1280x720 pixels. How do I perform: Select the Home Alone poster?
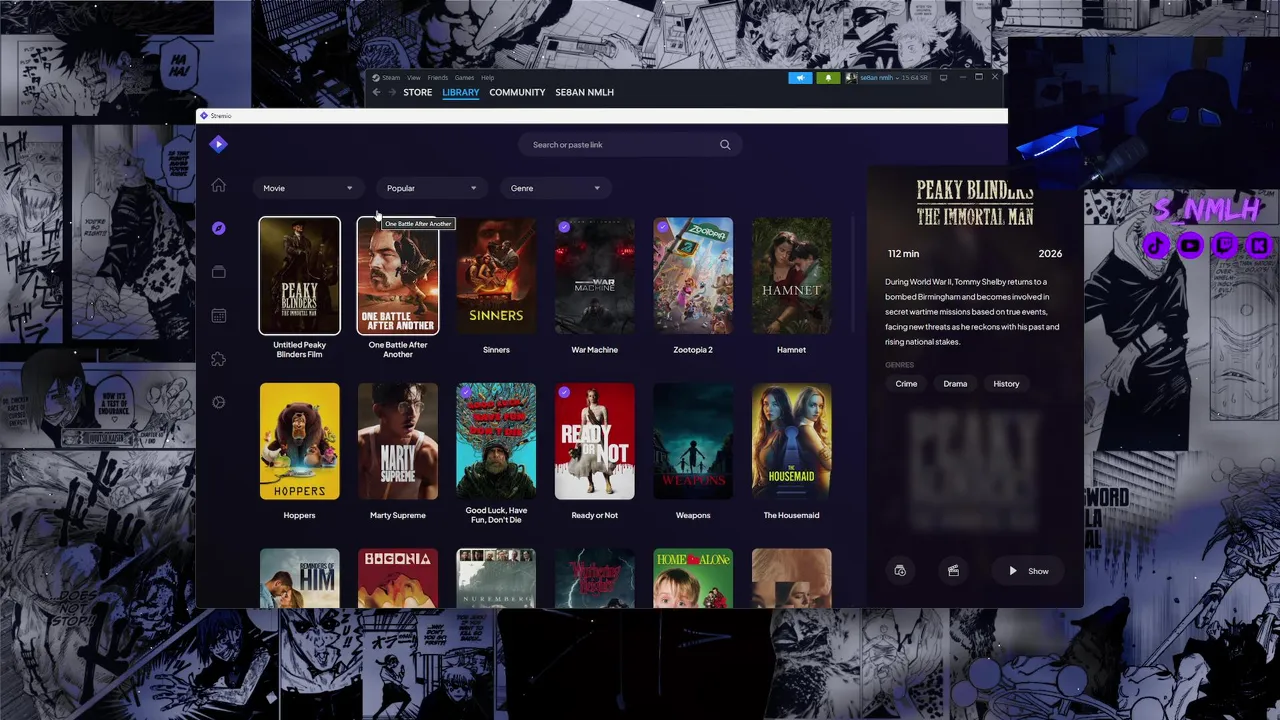[x=693, y=578]
